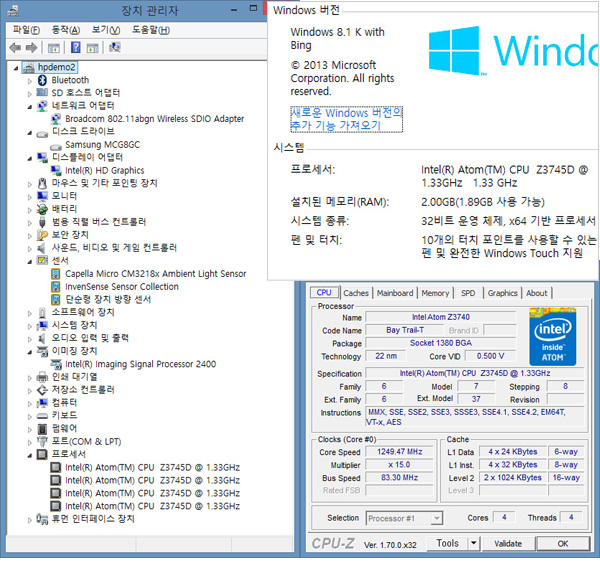Click the forward arrow in Device Manager toolbar
Image resolution: width=600 pixels, height=562 pixels.
tap(31, 48)
